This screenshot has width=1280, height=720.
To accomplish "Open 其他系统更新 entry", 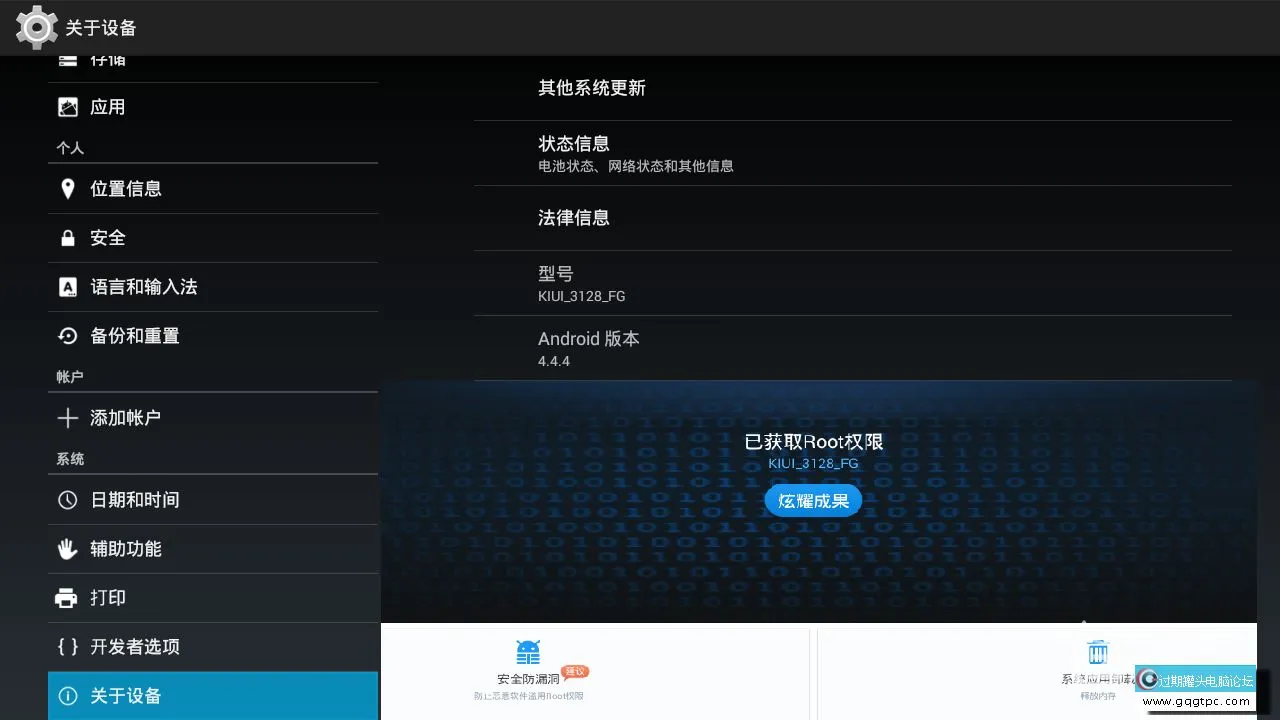I will tap(852, 89).
